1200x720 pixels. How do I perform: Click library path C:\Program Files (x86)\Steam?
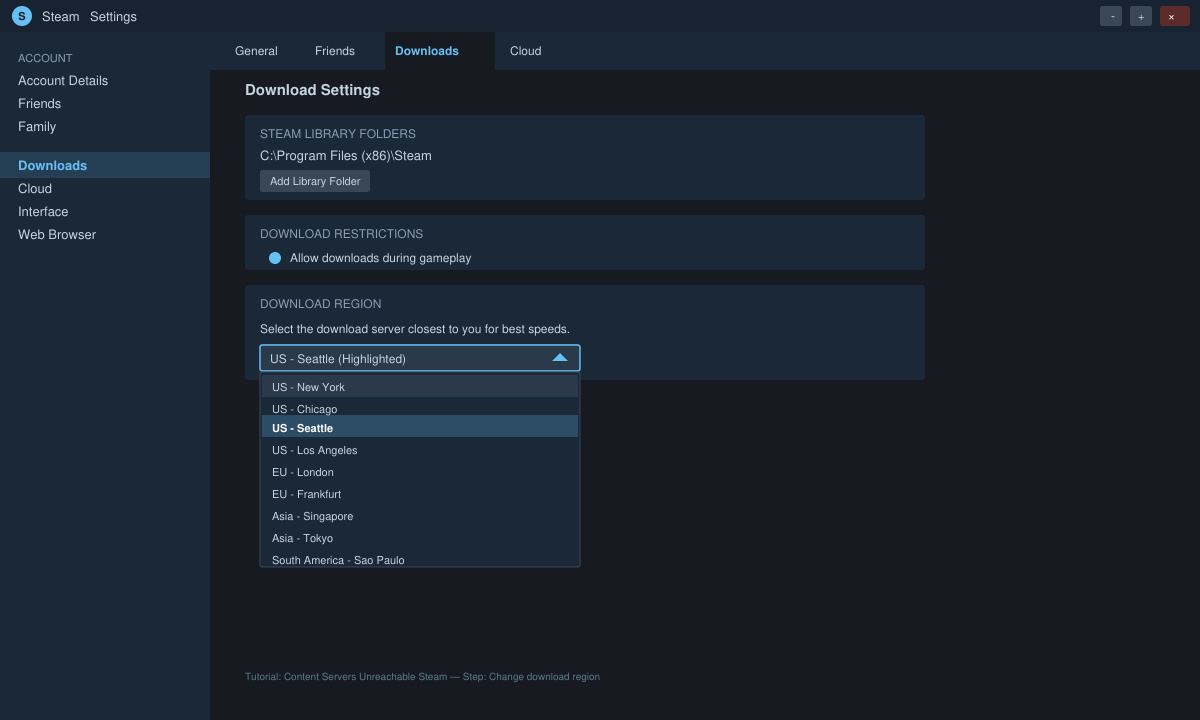click(x=346, y=156)
